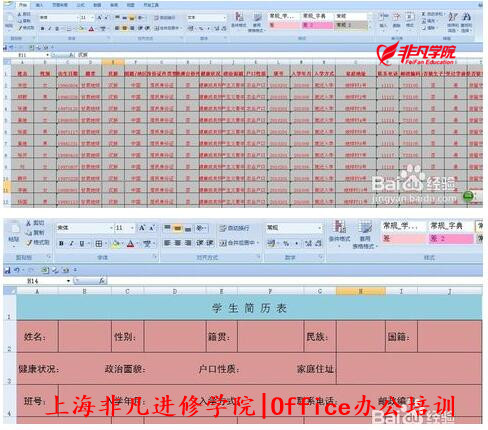488x430 pixels.
Task: Click the Undo arrow on lower quick access toolbar
Action: [17, 270]
